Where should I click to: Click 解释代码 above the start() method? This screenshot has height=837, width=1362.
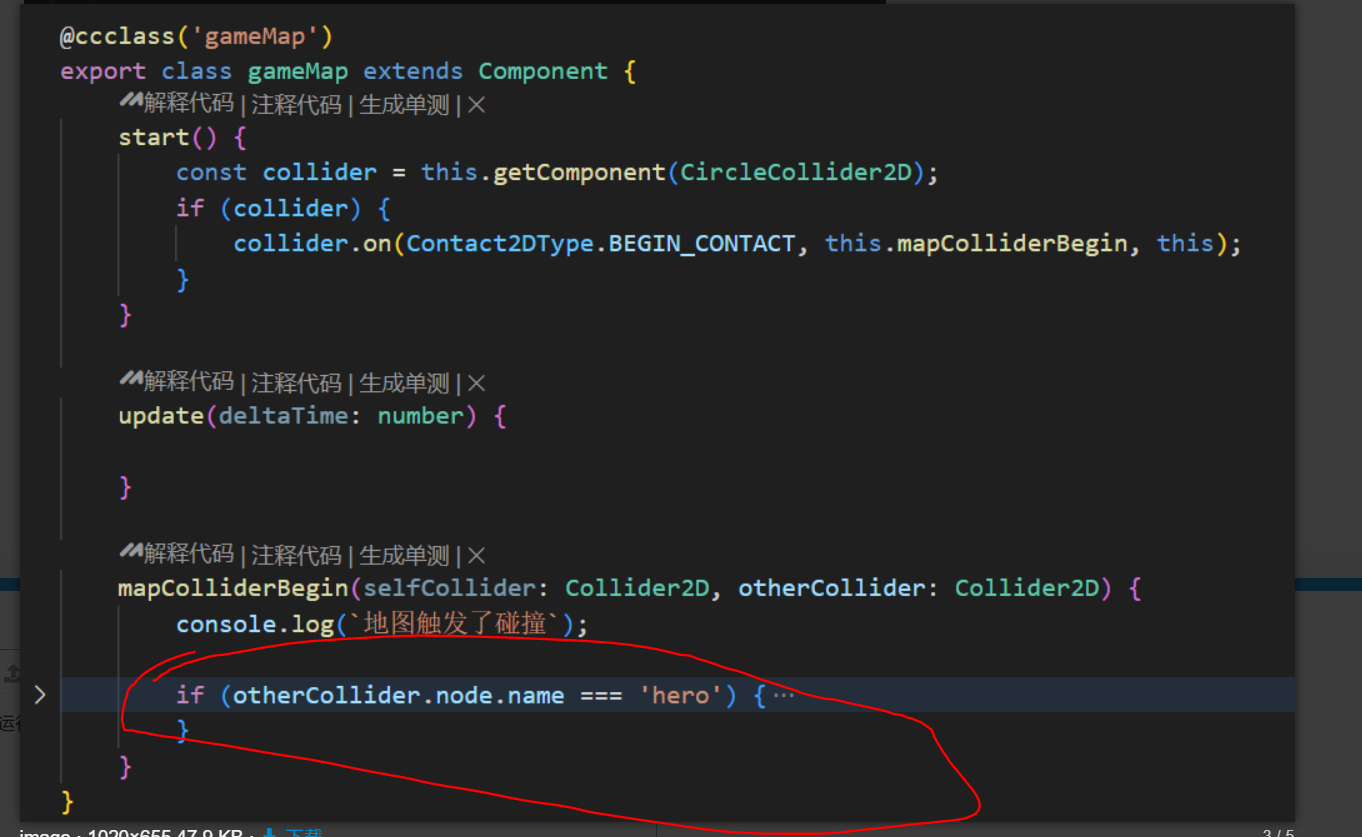tap(188, 104)
